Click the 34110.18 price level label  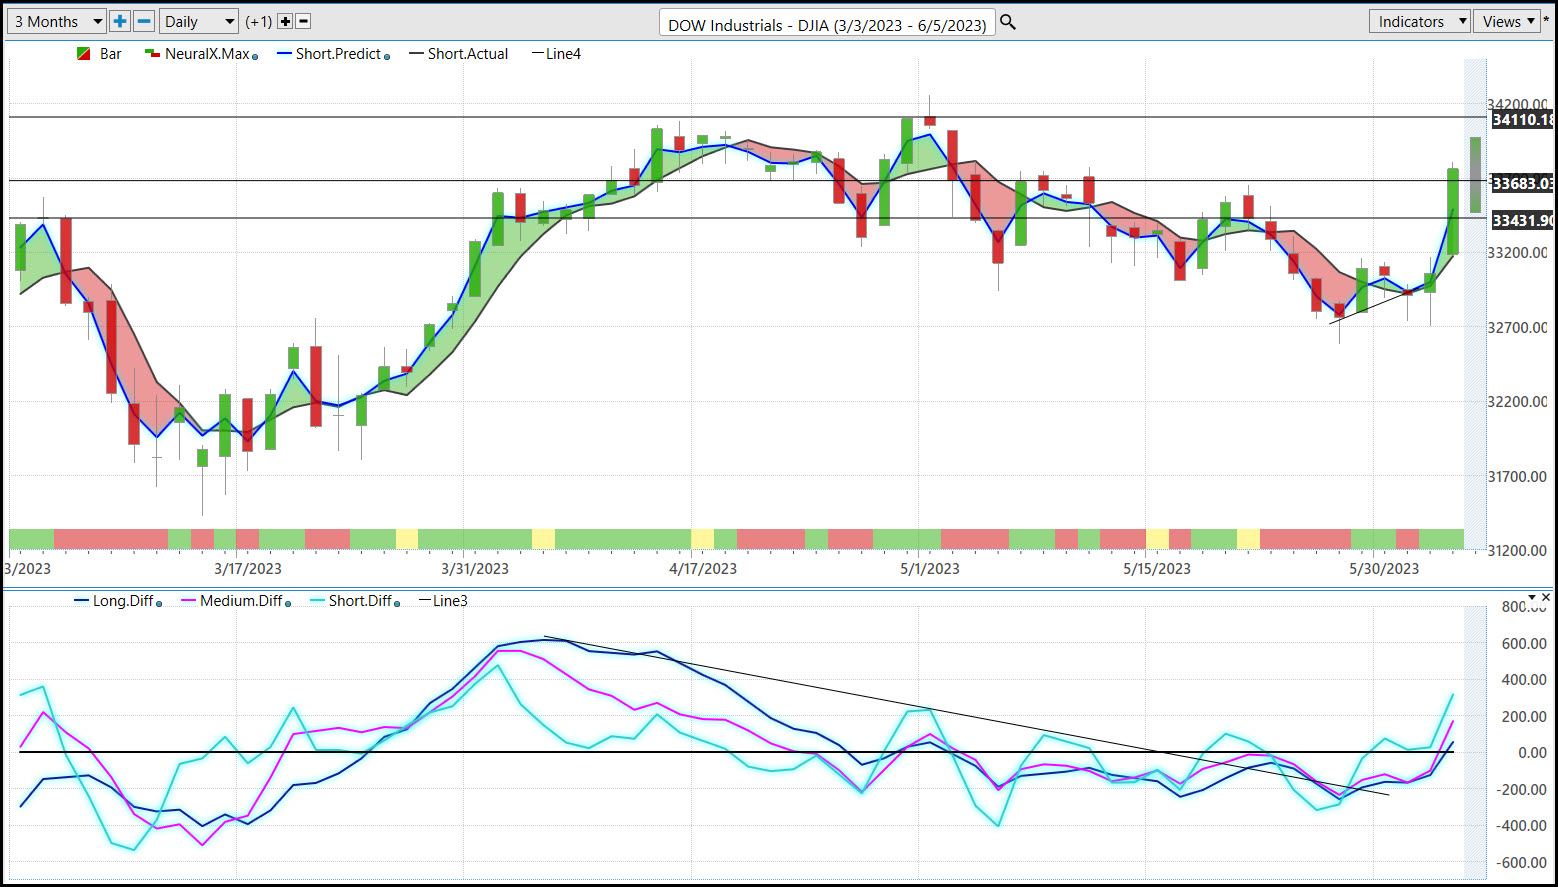1522,120
